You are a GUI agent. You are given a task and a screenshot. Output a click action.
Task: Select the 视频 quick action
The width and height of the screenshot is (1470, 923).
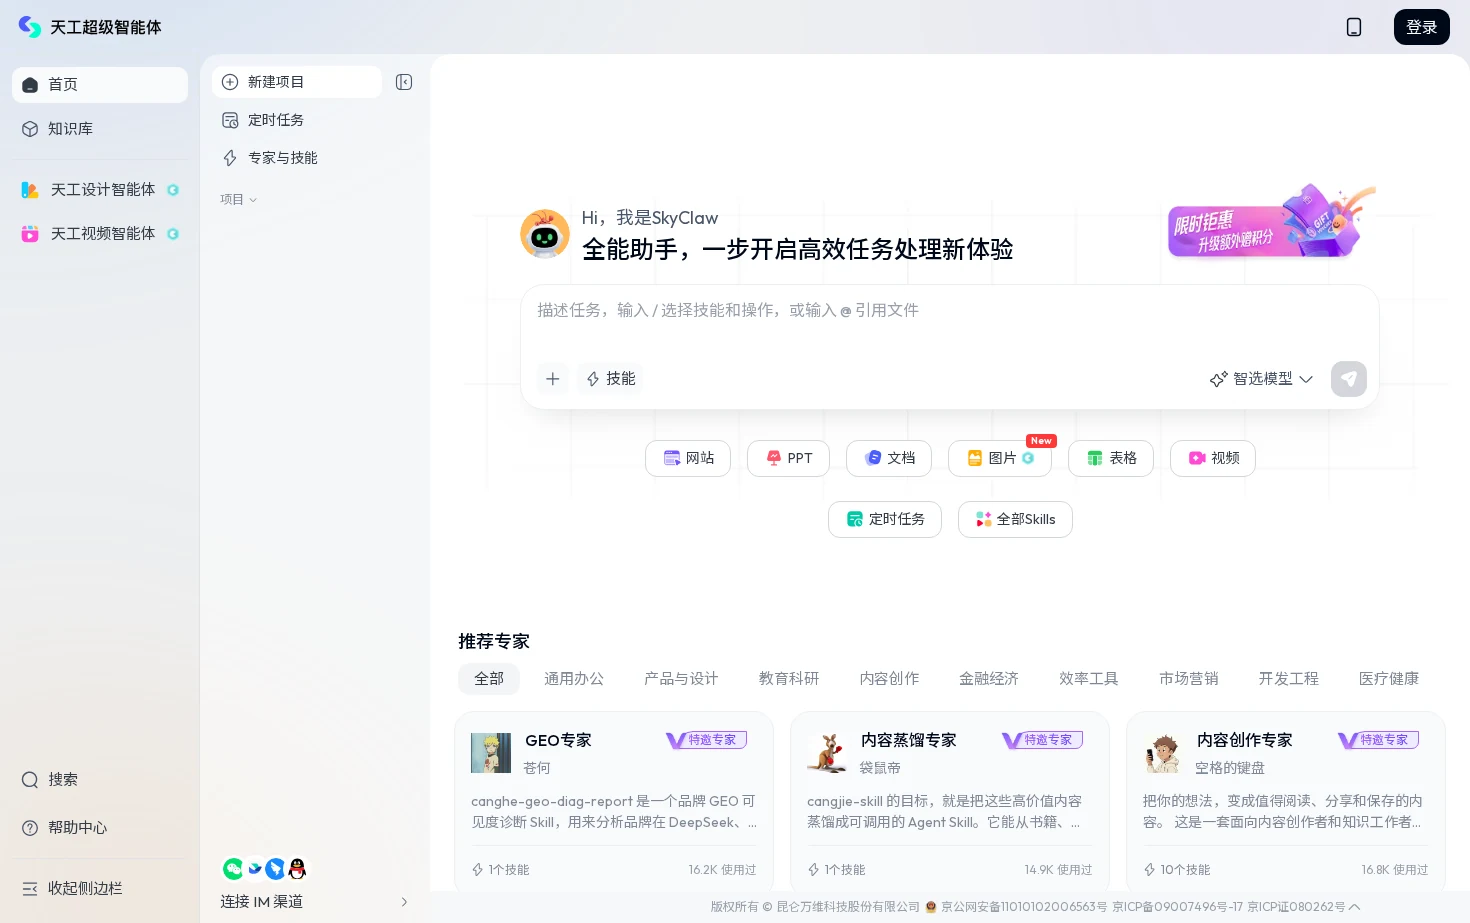pos(1213,458)
